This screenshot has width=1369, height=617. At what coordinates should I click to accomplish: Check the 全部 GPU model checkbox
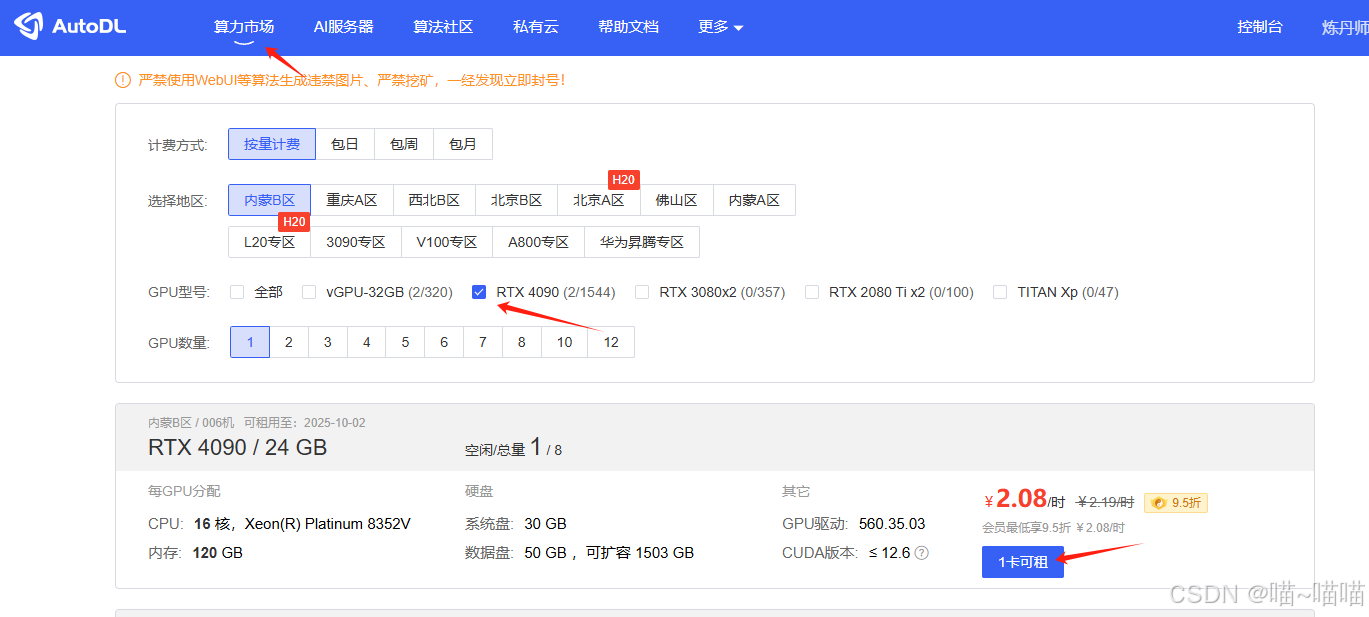[237, 292]
